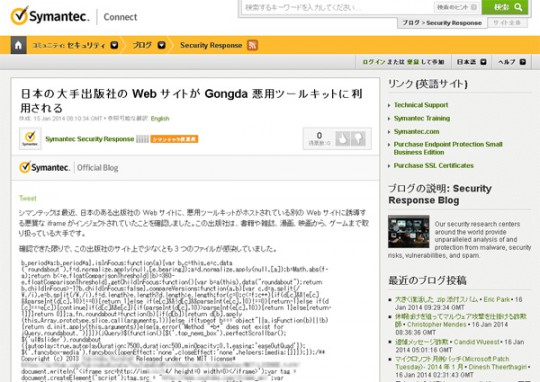Open the Technical Support link

click(421, 105)
